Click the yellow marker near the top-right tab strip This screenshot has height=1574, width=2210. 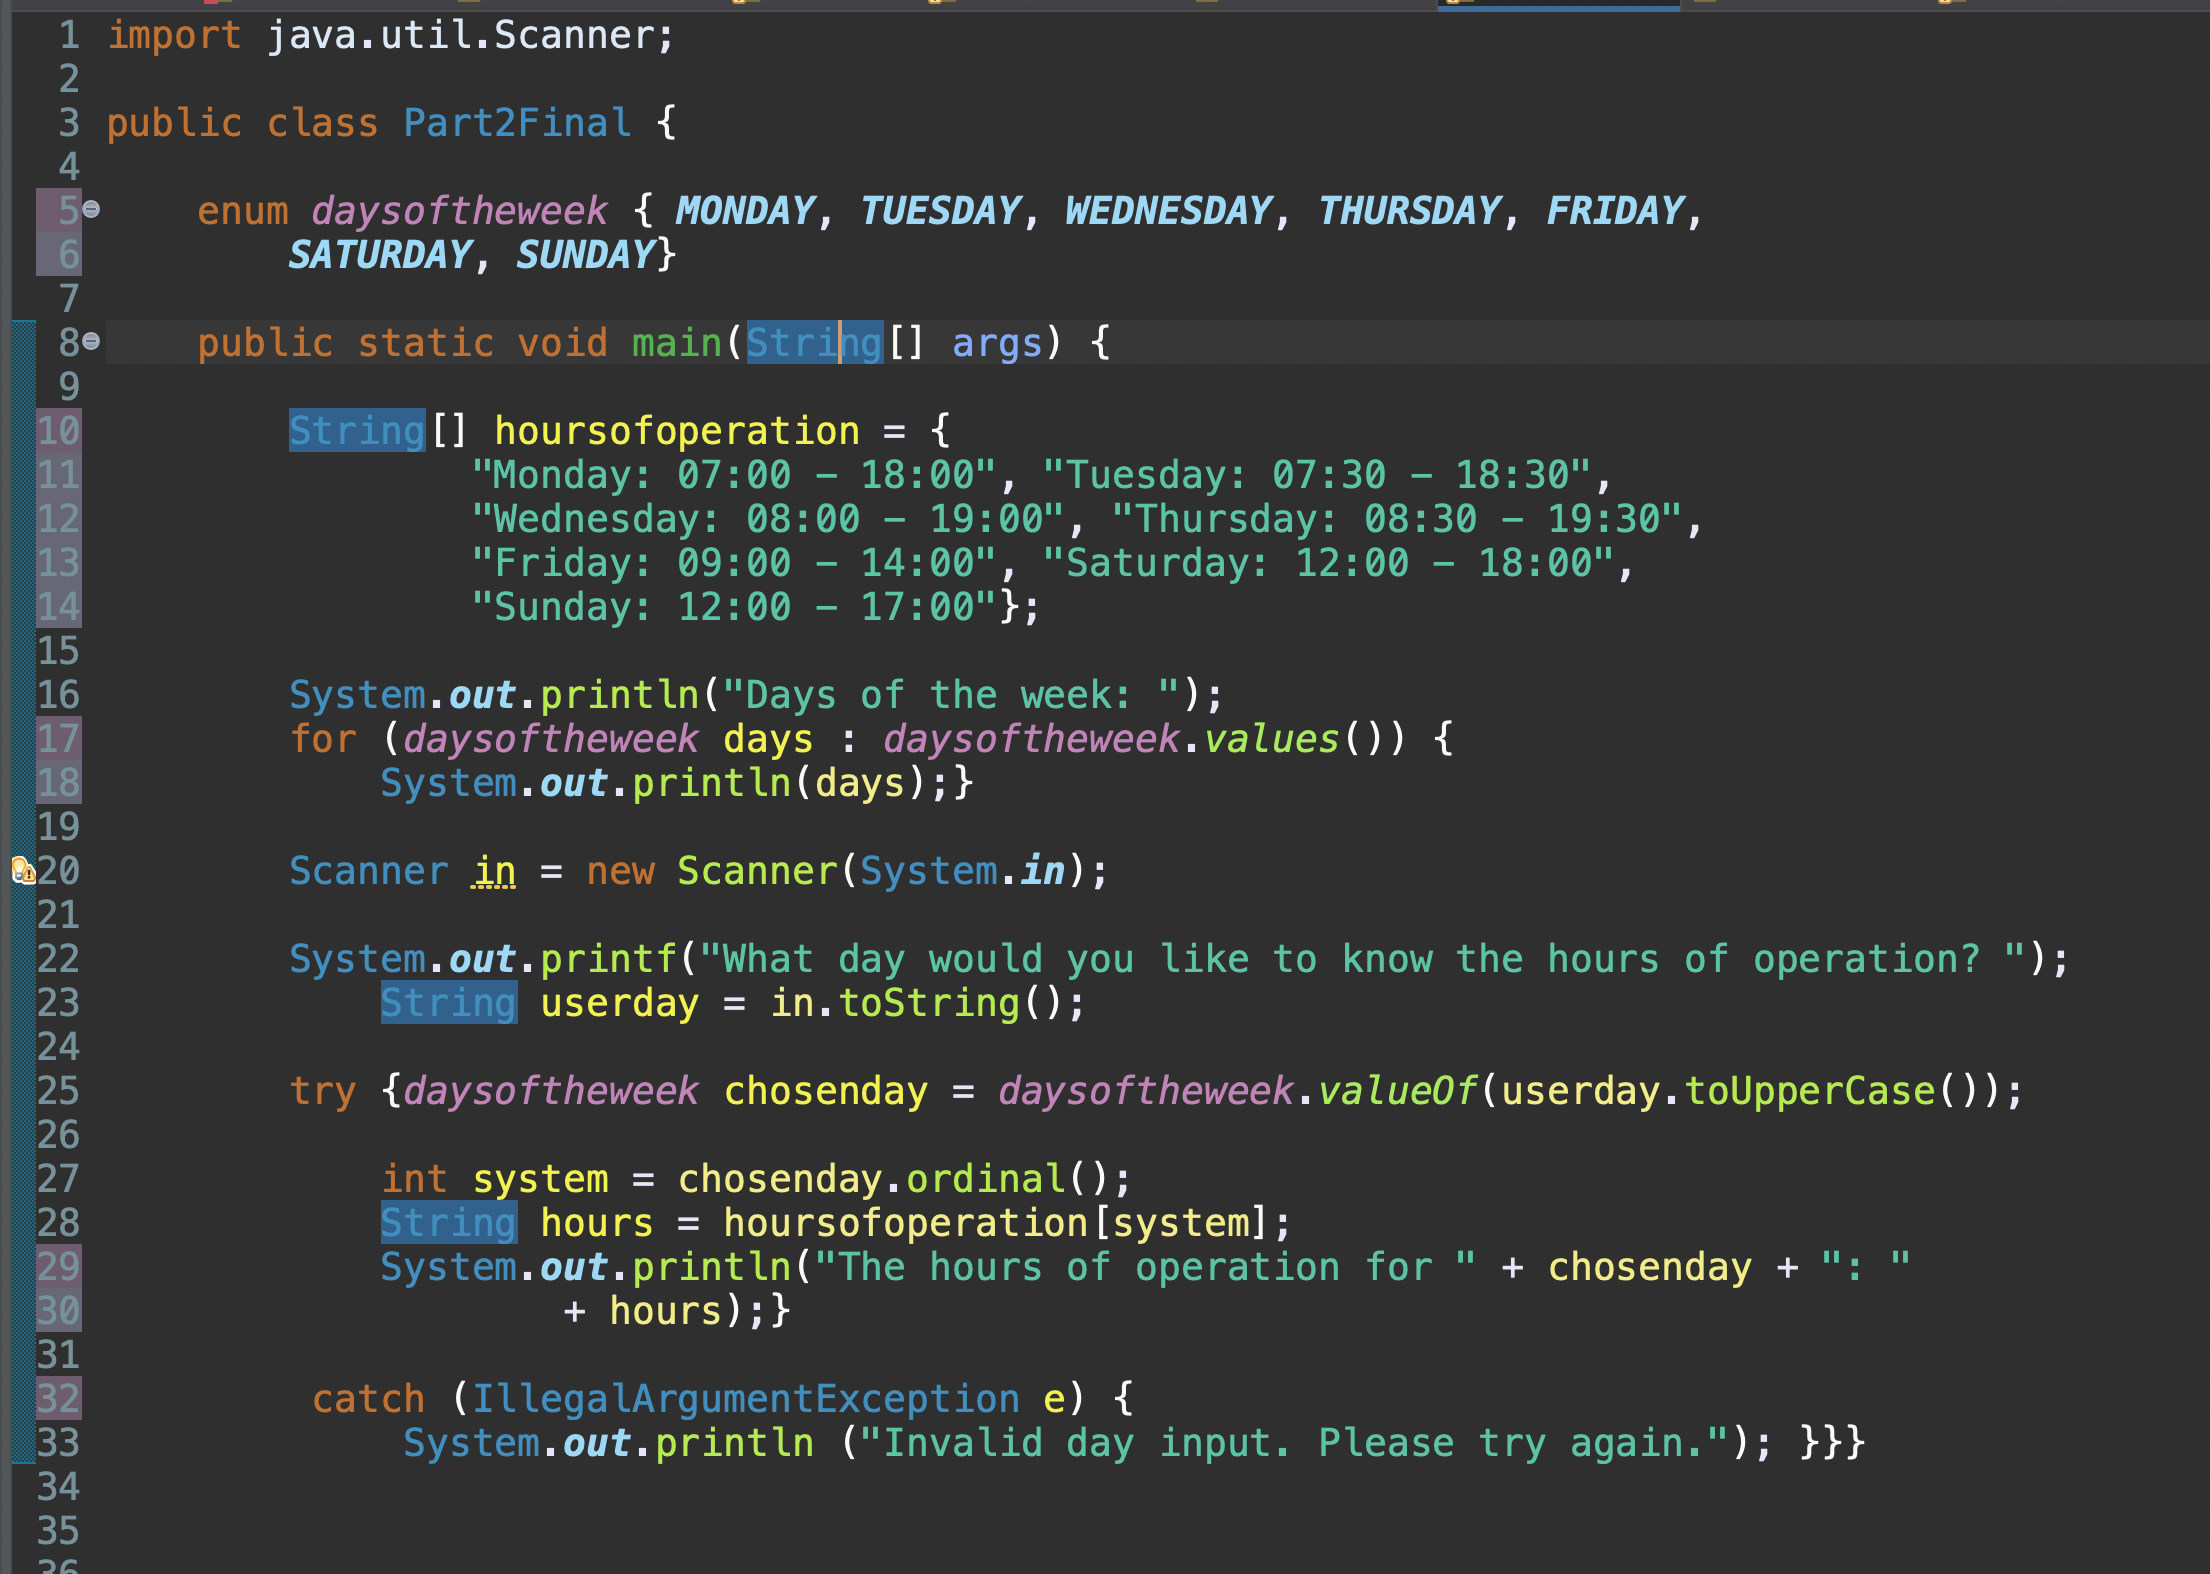1705,3
